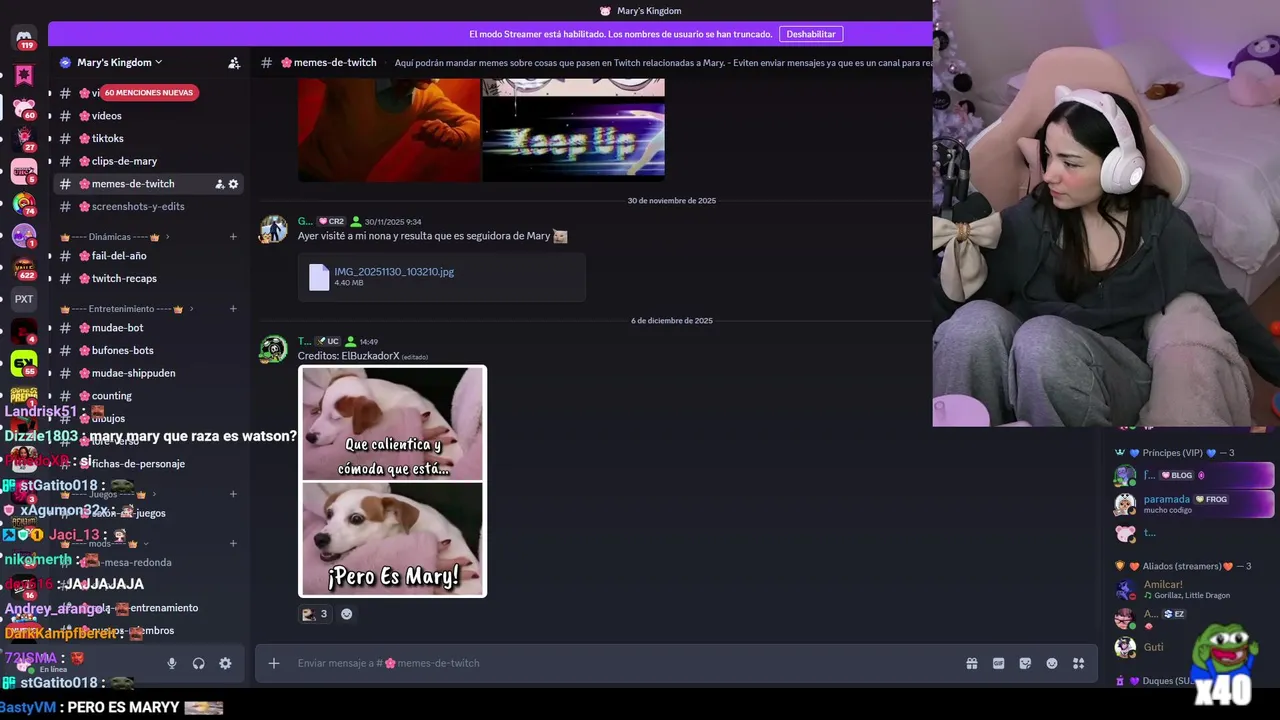Image resolution: width=1280 pixels, height=720 pixels.
Task: Open the orange image thumbnail above
Action: click(x=389, y=131)
